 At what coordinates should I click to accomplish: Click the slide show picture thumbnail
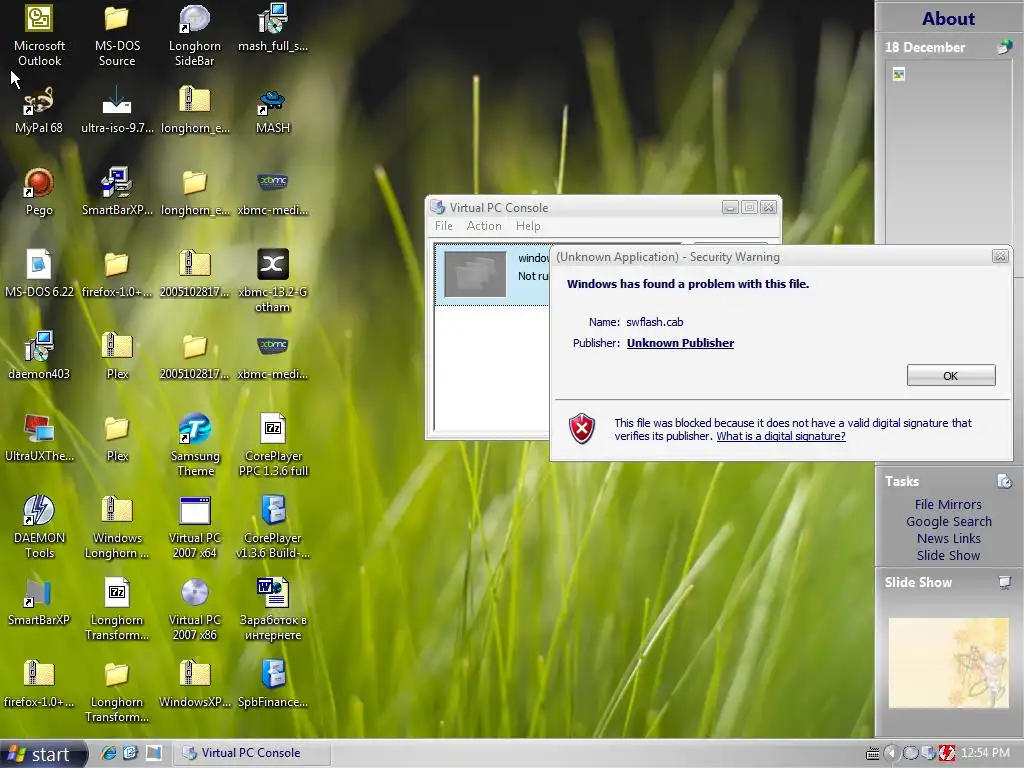pyautogui.click(x=948, y=663)
